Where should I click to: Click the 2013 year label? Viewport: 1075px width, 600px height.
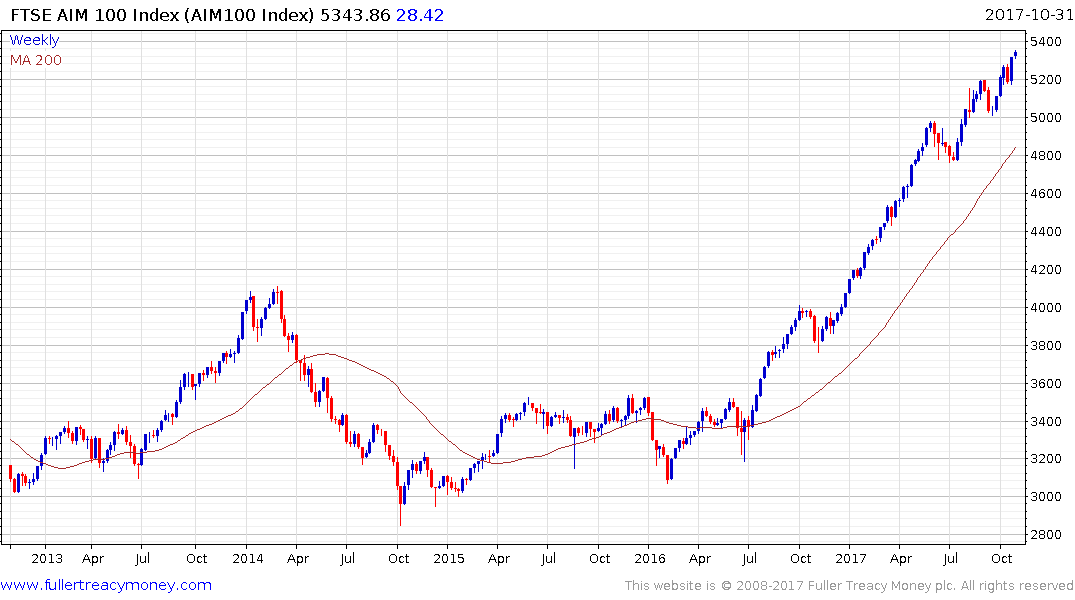pyautogui.click(x=47, y=558)
